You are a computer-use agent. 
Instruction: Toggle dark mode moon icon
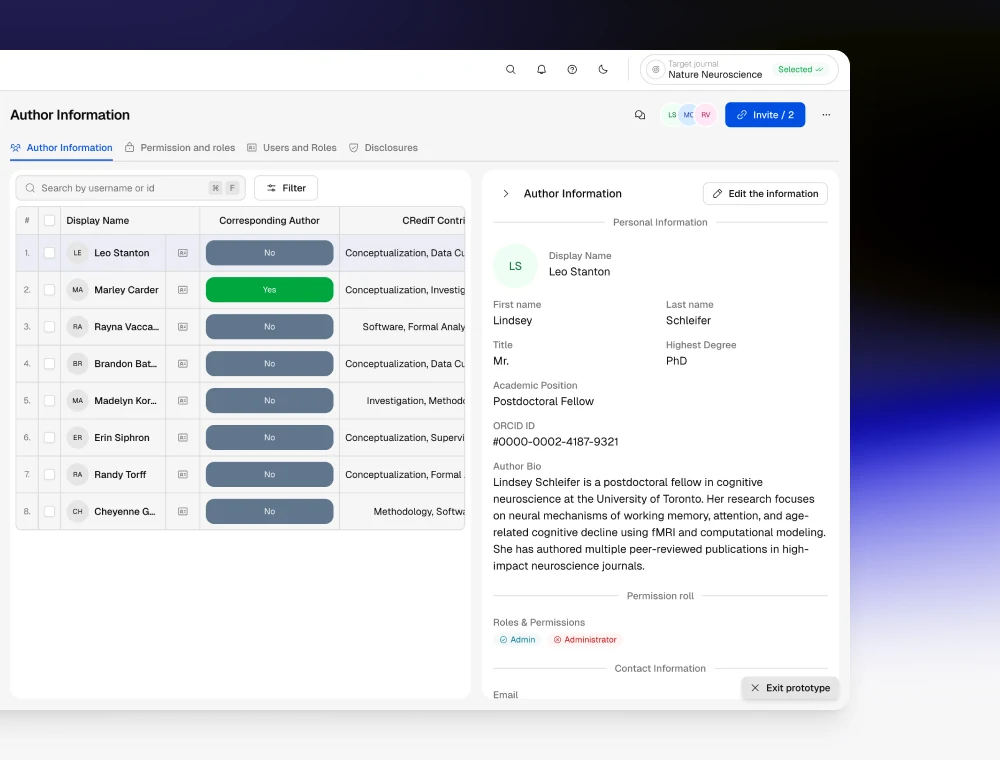coord(603,69)
